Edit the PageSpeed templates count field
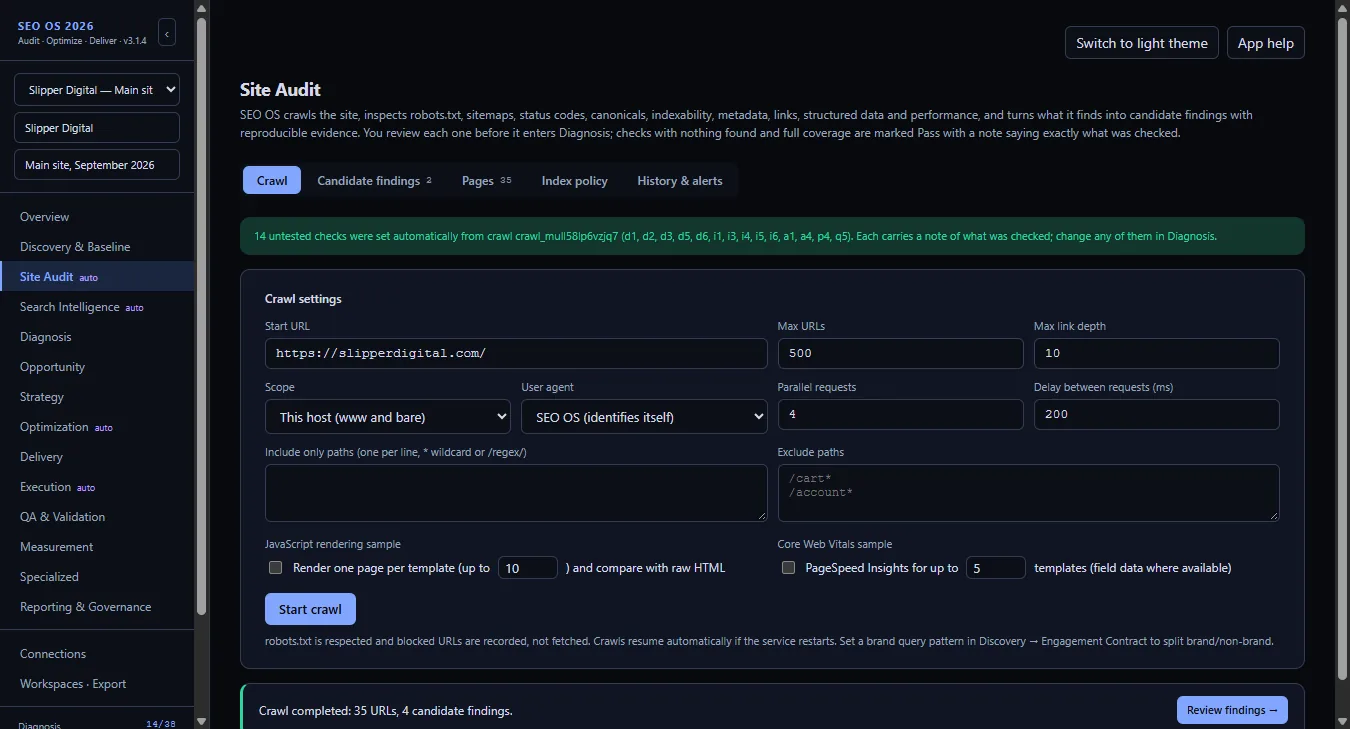This screenshot has height=729, width=1350. [996, 567]
